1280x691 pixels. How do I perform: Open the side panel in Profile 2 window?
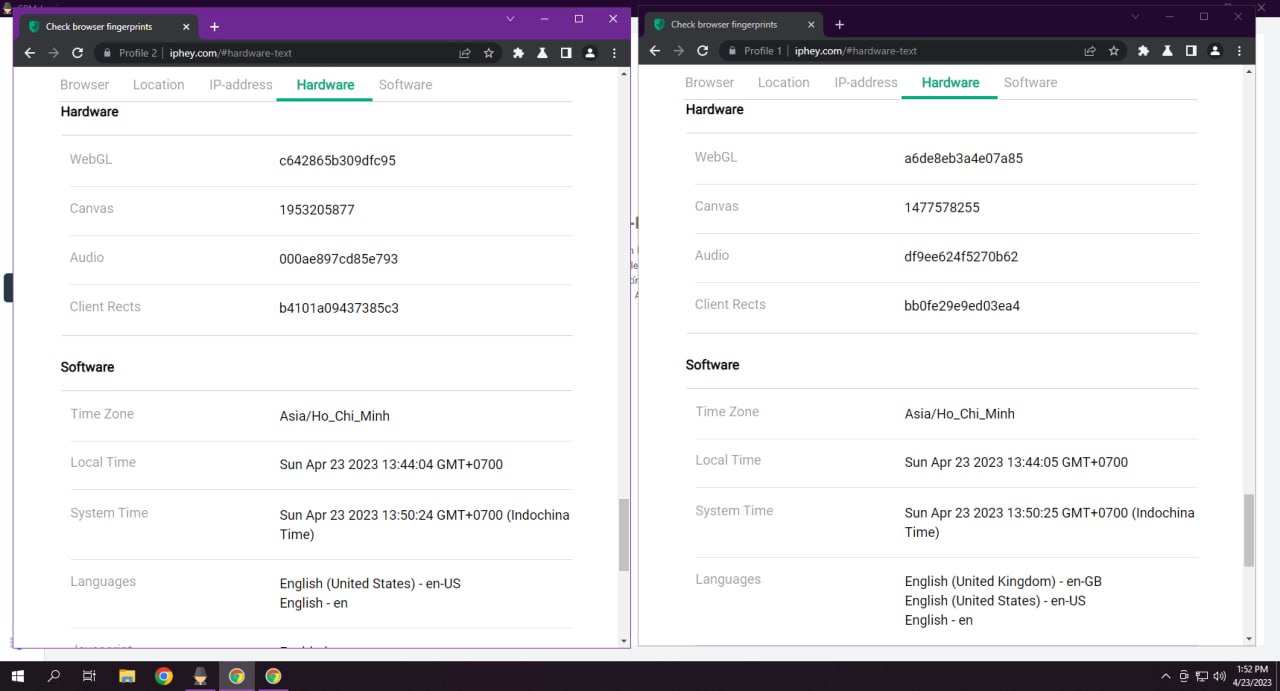566,53
